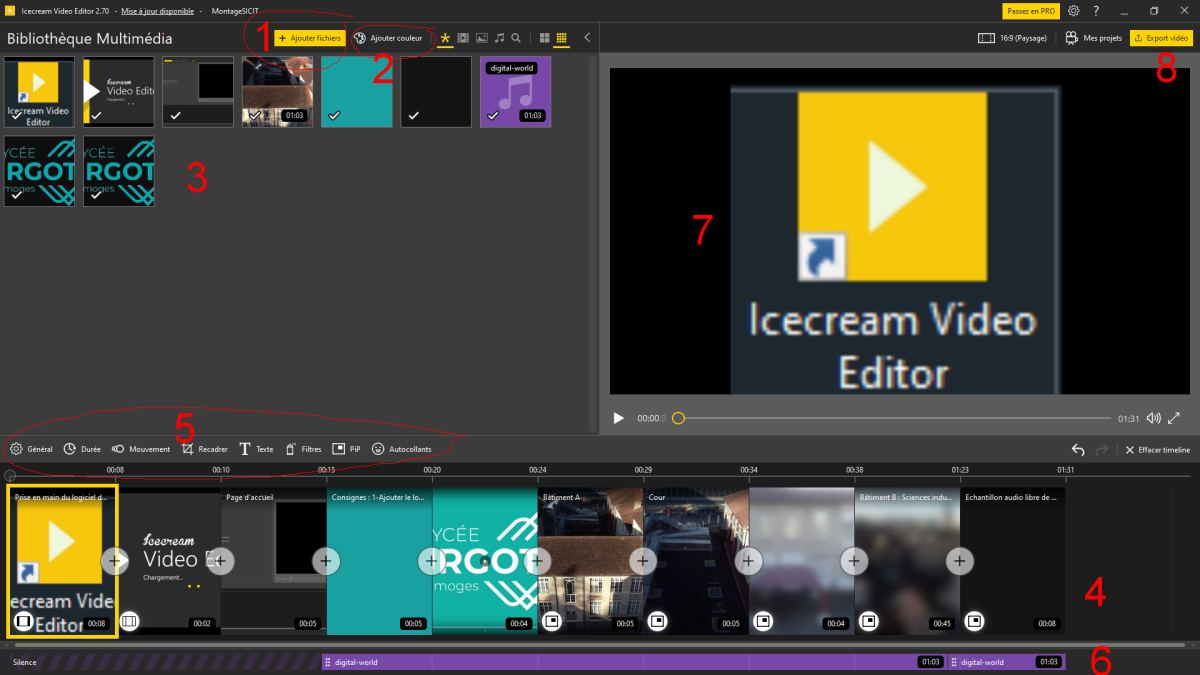Select the Bâtiment A clip on timeline
1200x675 pixels.
pos(590,561)
